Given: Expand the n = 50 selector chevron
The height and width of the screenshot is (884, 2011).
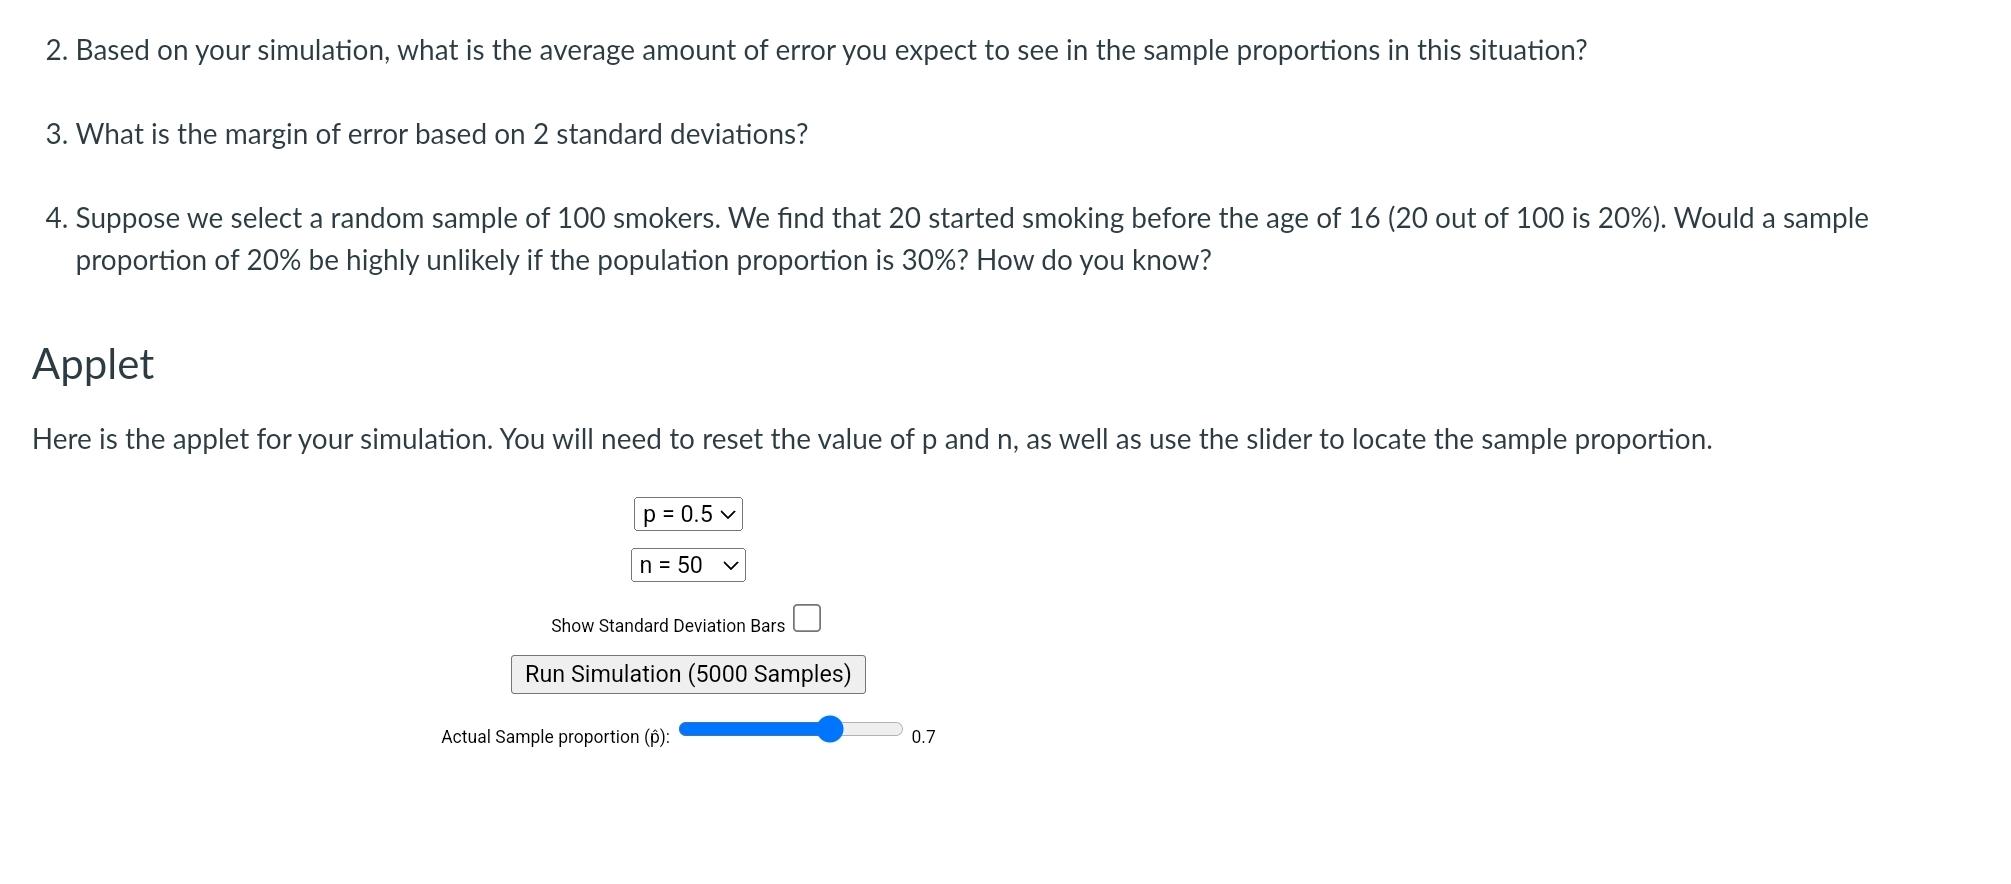Looking at the screenshot, I should click(733, 565).
